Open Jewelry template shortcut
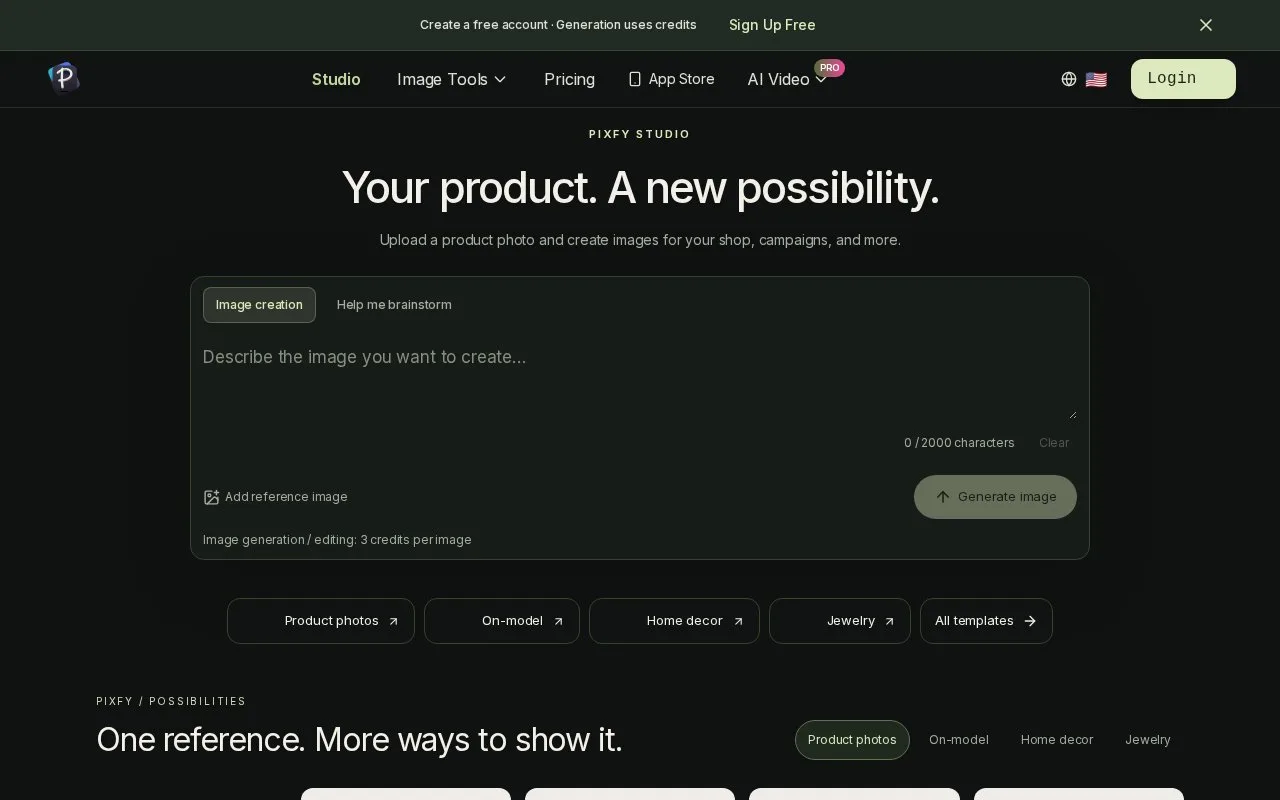This screenshot has width=1280, height=800. click(x=840, y=621)
